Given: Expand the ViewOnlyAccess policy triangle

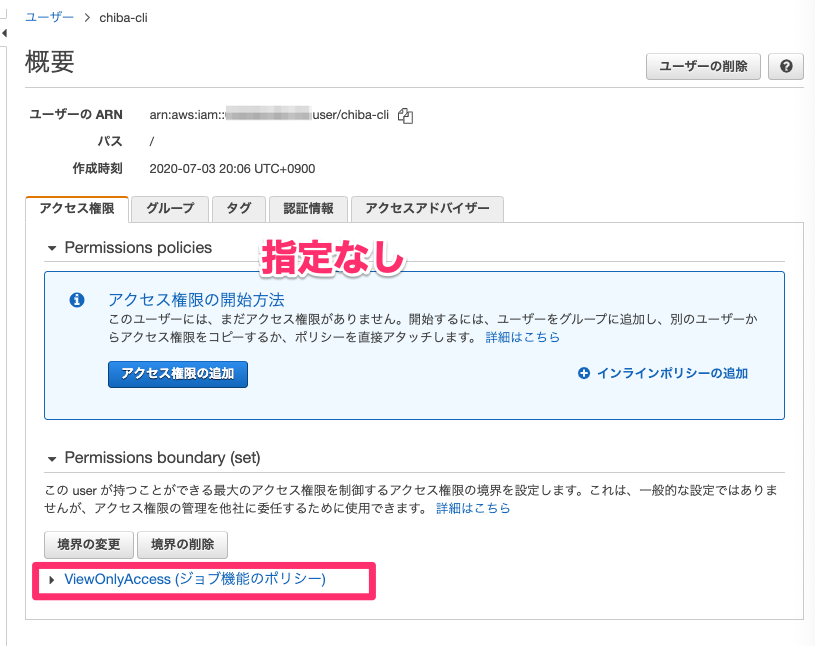Looking at the screenshot, I should tap(51, 580).
